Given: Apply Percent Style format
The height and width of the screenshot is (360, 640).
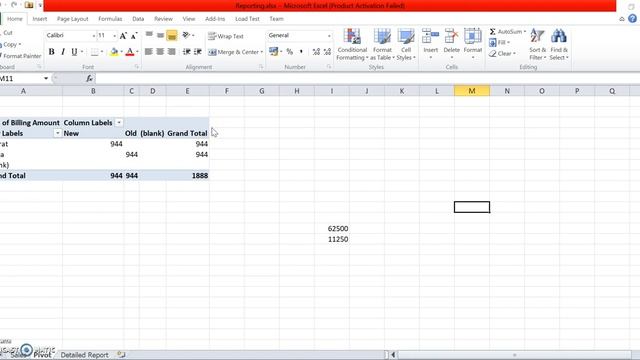Looking at the screenshot, I should [x=290, y=52].
